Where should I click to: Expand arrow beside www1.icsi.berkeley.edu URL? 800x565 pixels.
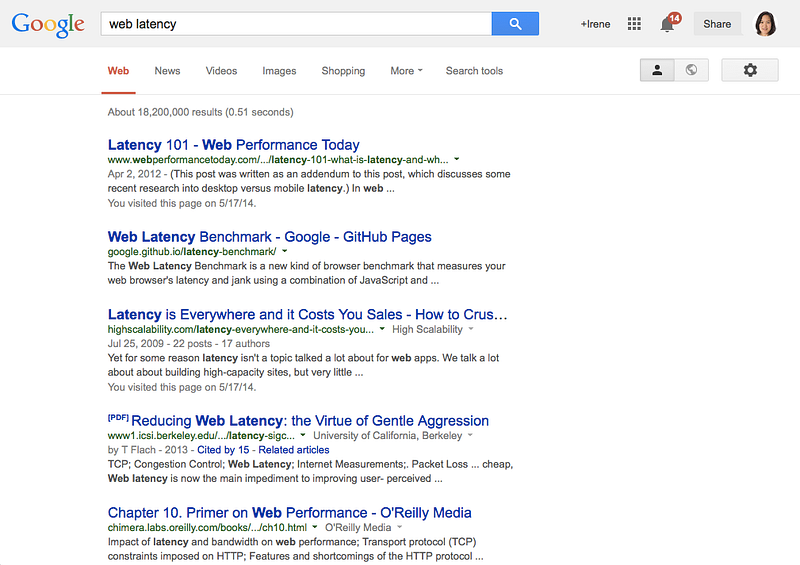[303, 435]
